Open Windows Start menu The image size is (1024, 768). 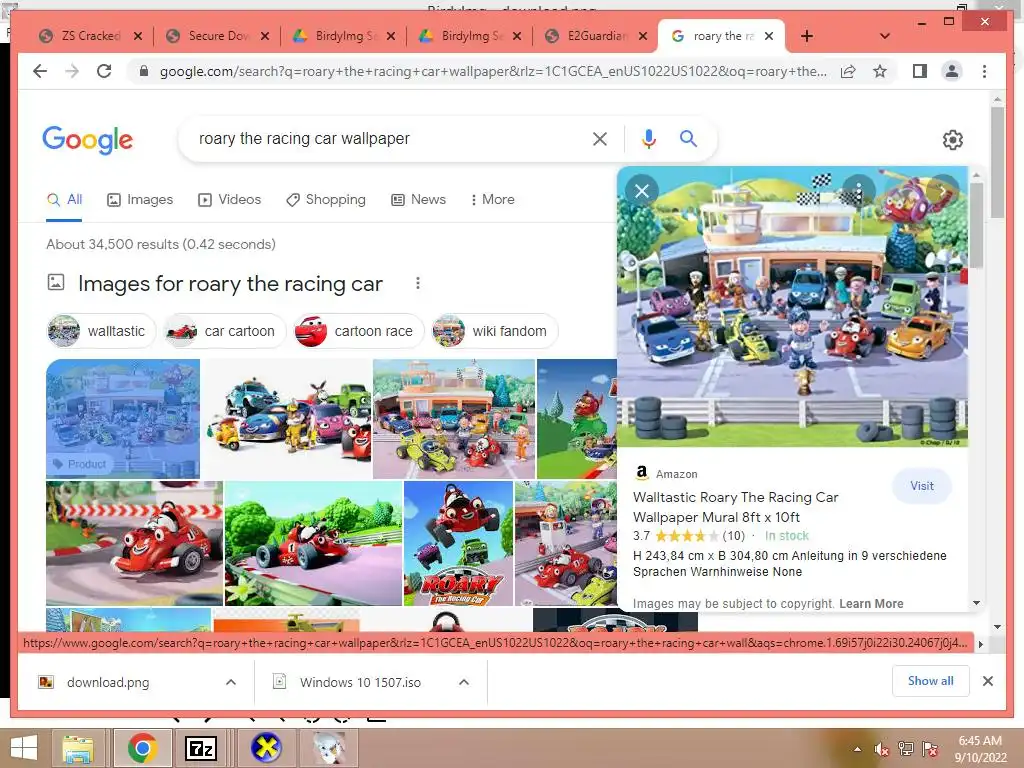coord(24,748)
